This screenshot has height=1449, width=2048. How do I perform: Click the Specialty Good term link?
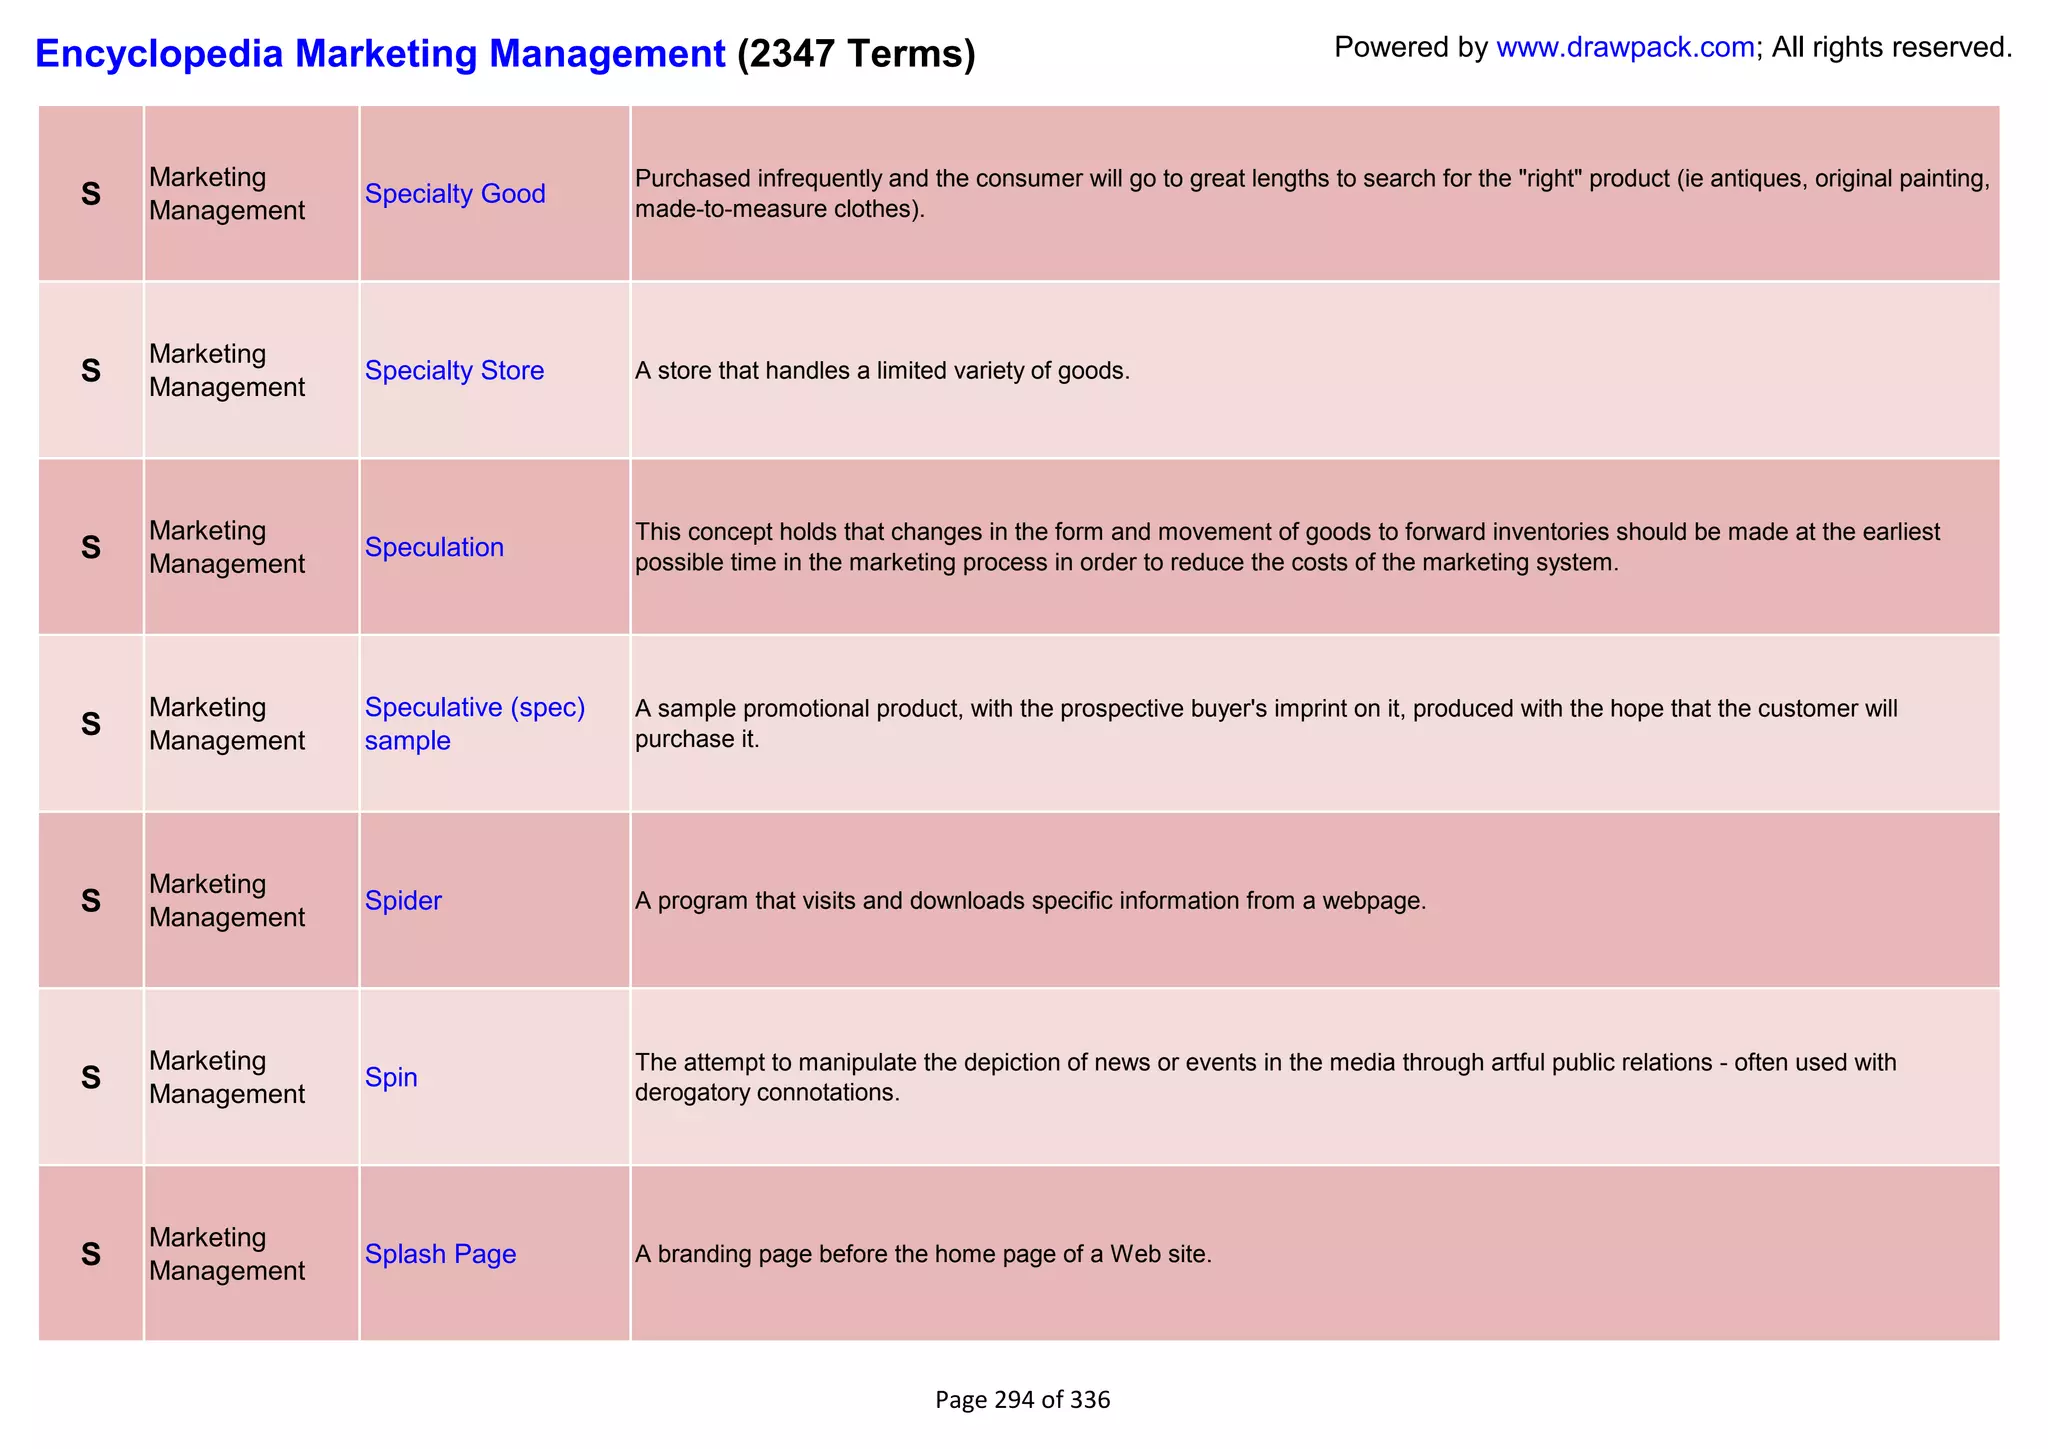click(x=455, y=193)
